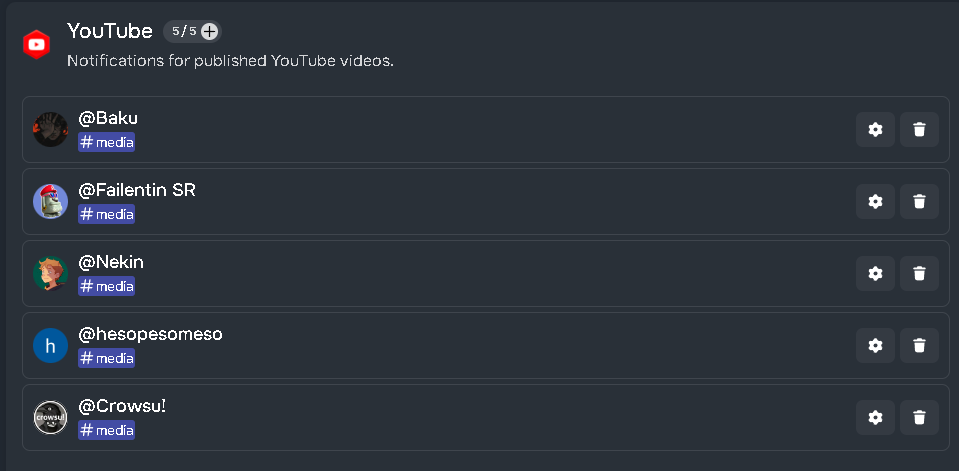959x471 pixels.
Task: Delete the @hesopesomeso notification entry
Action: pyautogui.click(x=919, y=346)
